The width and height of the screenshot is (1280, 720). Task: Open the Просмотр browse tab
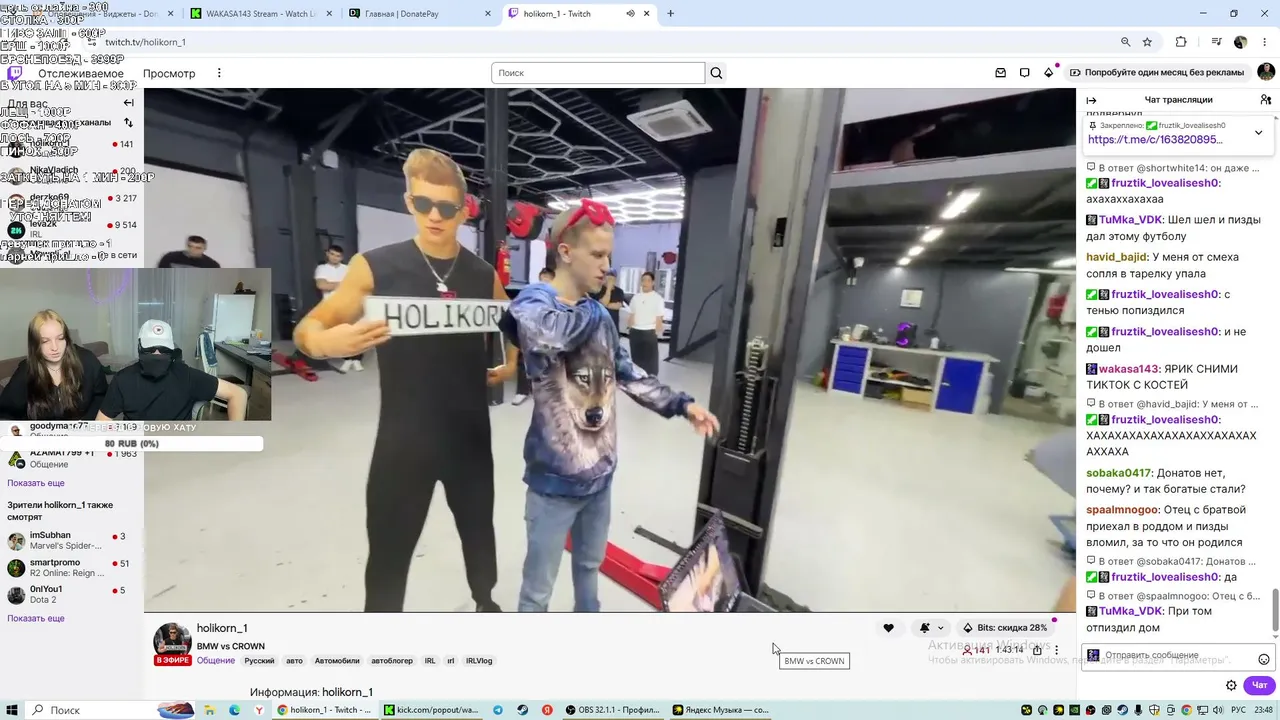pyautogui.click(x=169, y=73)
